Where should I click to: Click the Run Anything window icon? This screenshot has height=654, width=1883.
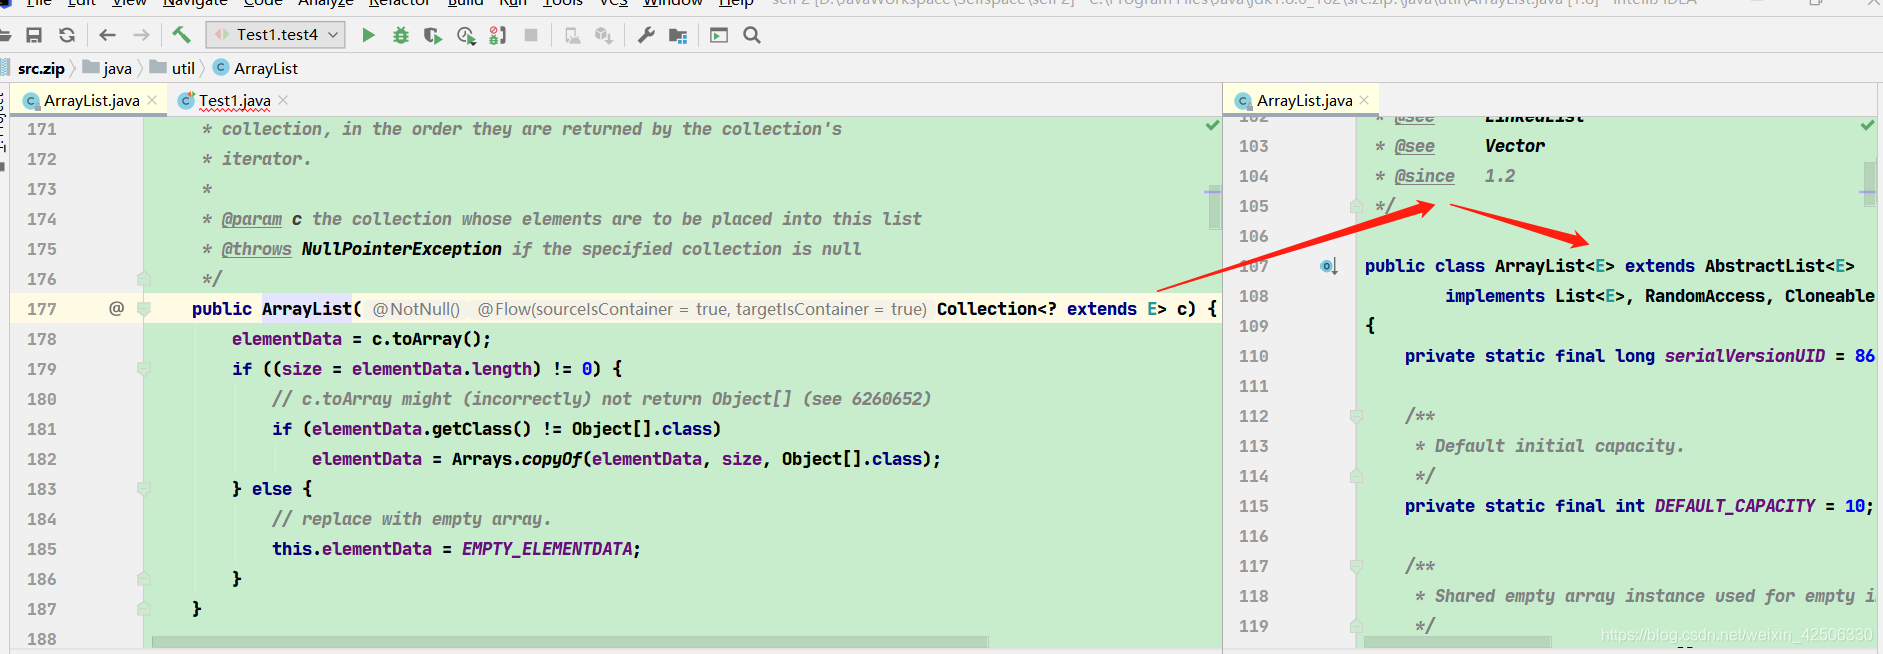pos(719,35)
